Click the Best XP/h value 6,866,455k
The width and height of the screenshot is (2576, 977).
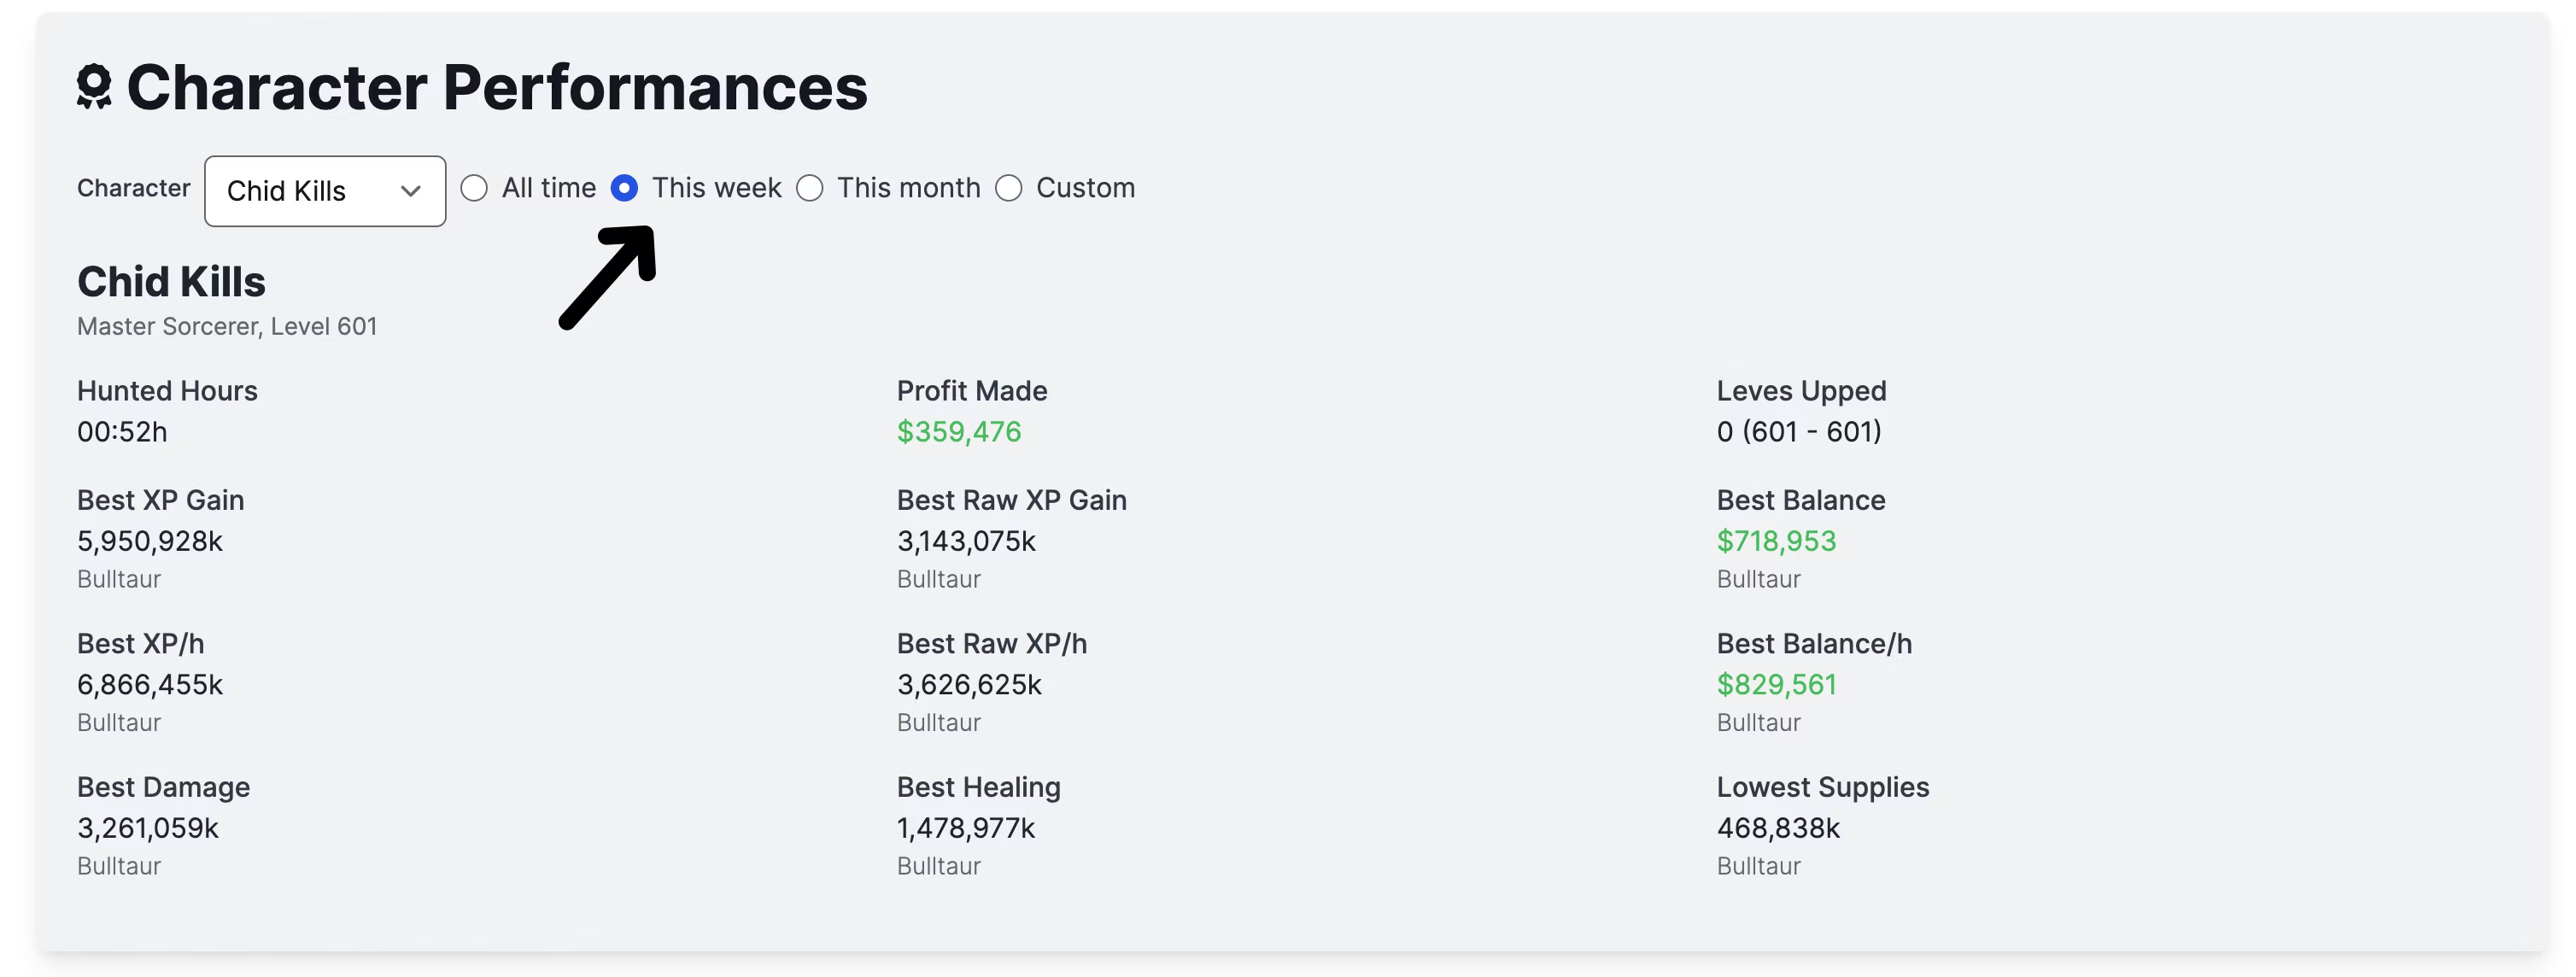[150, 685]
